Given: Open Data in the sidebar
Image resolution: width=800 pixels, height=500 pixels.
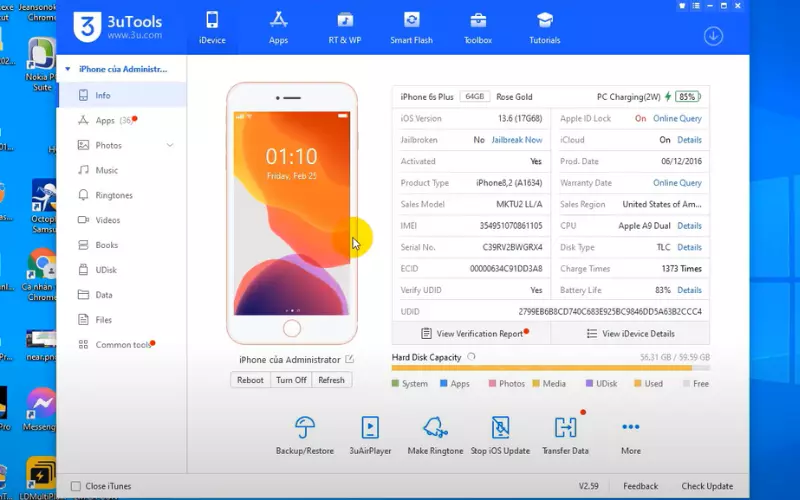Looking at the screenshot, I should pos(122,295).
